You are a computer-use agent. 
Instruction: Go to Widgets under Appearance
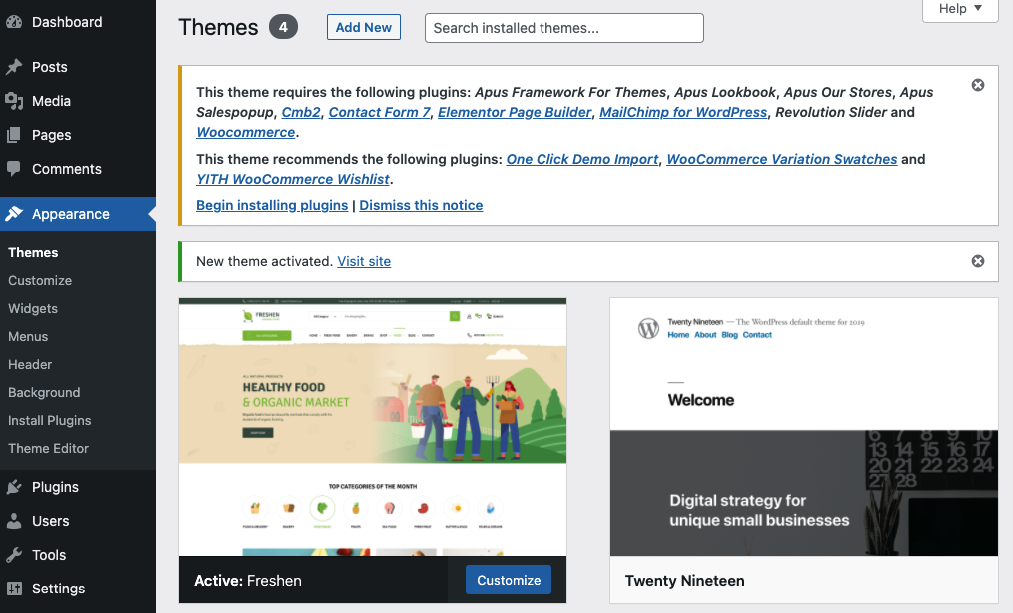pos(33,309)
